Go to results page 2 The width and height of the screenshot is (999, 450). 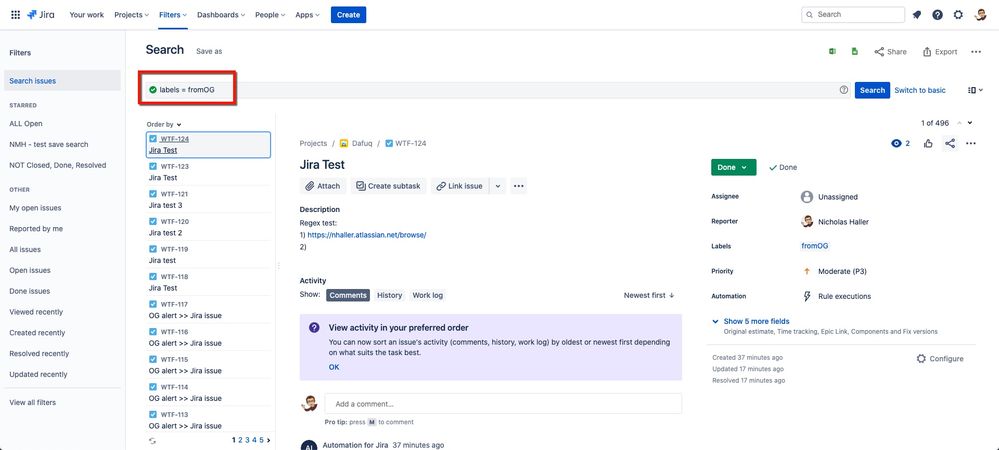[x=240, y=440]
